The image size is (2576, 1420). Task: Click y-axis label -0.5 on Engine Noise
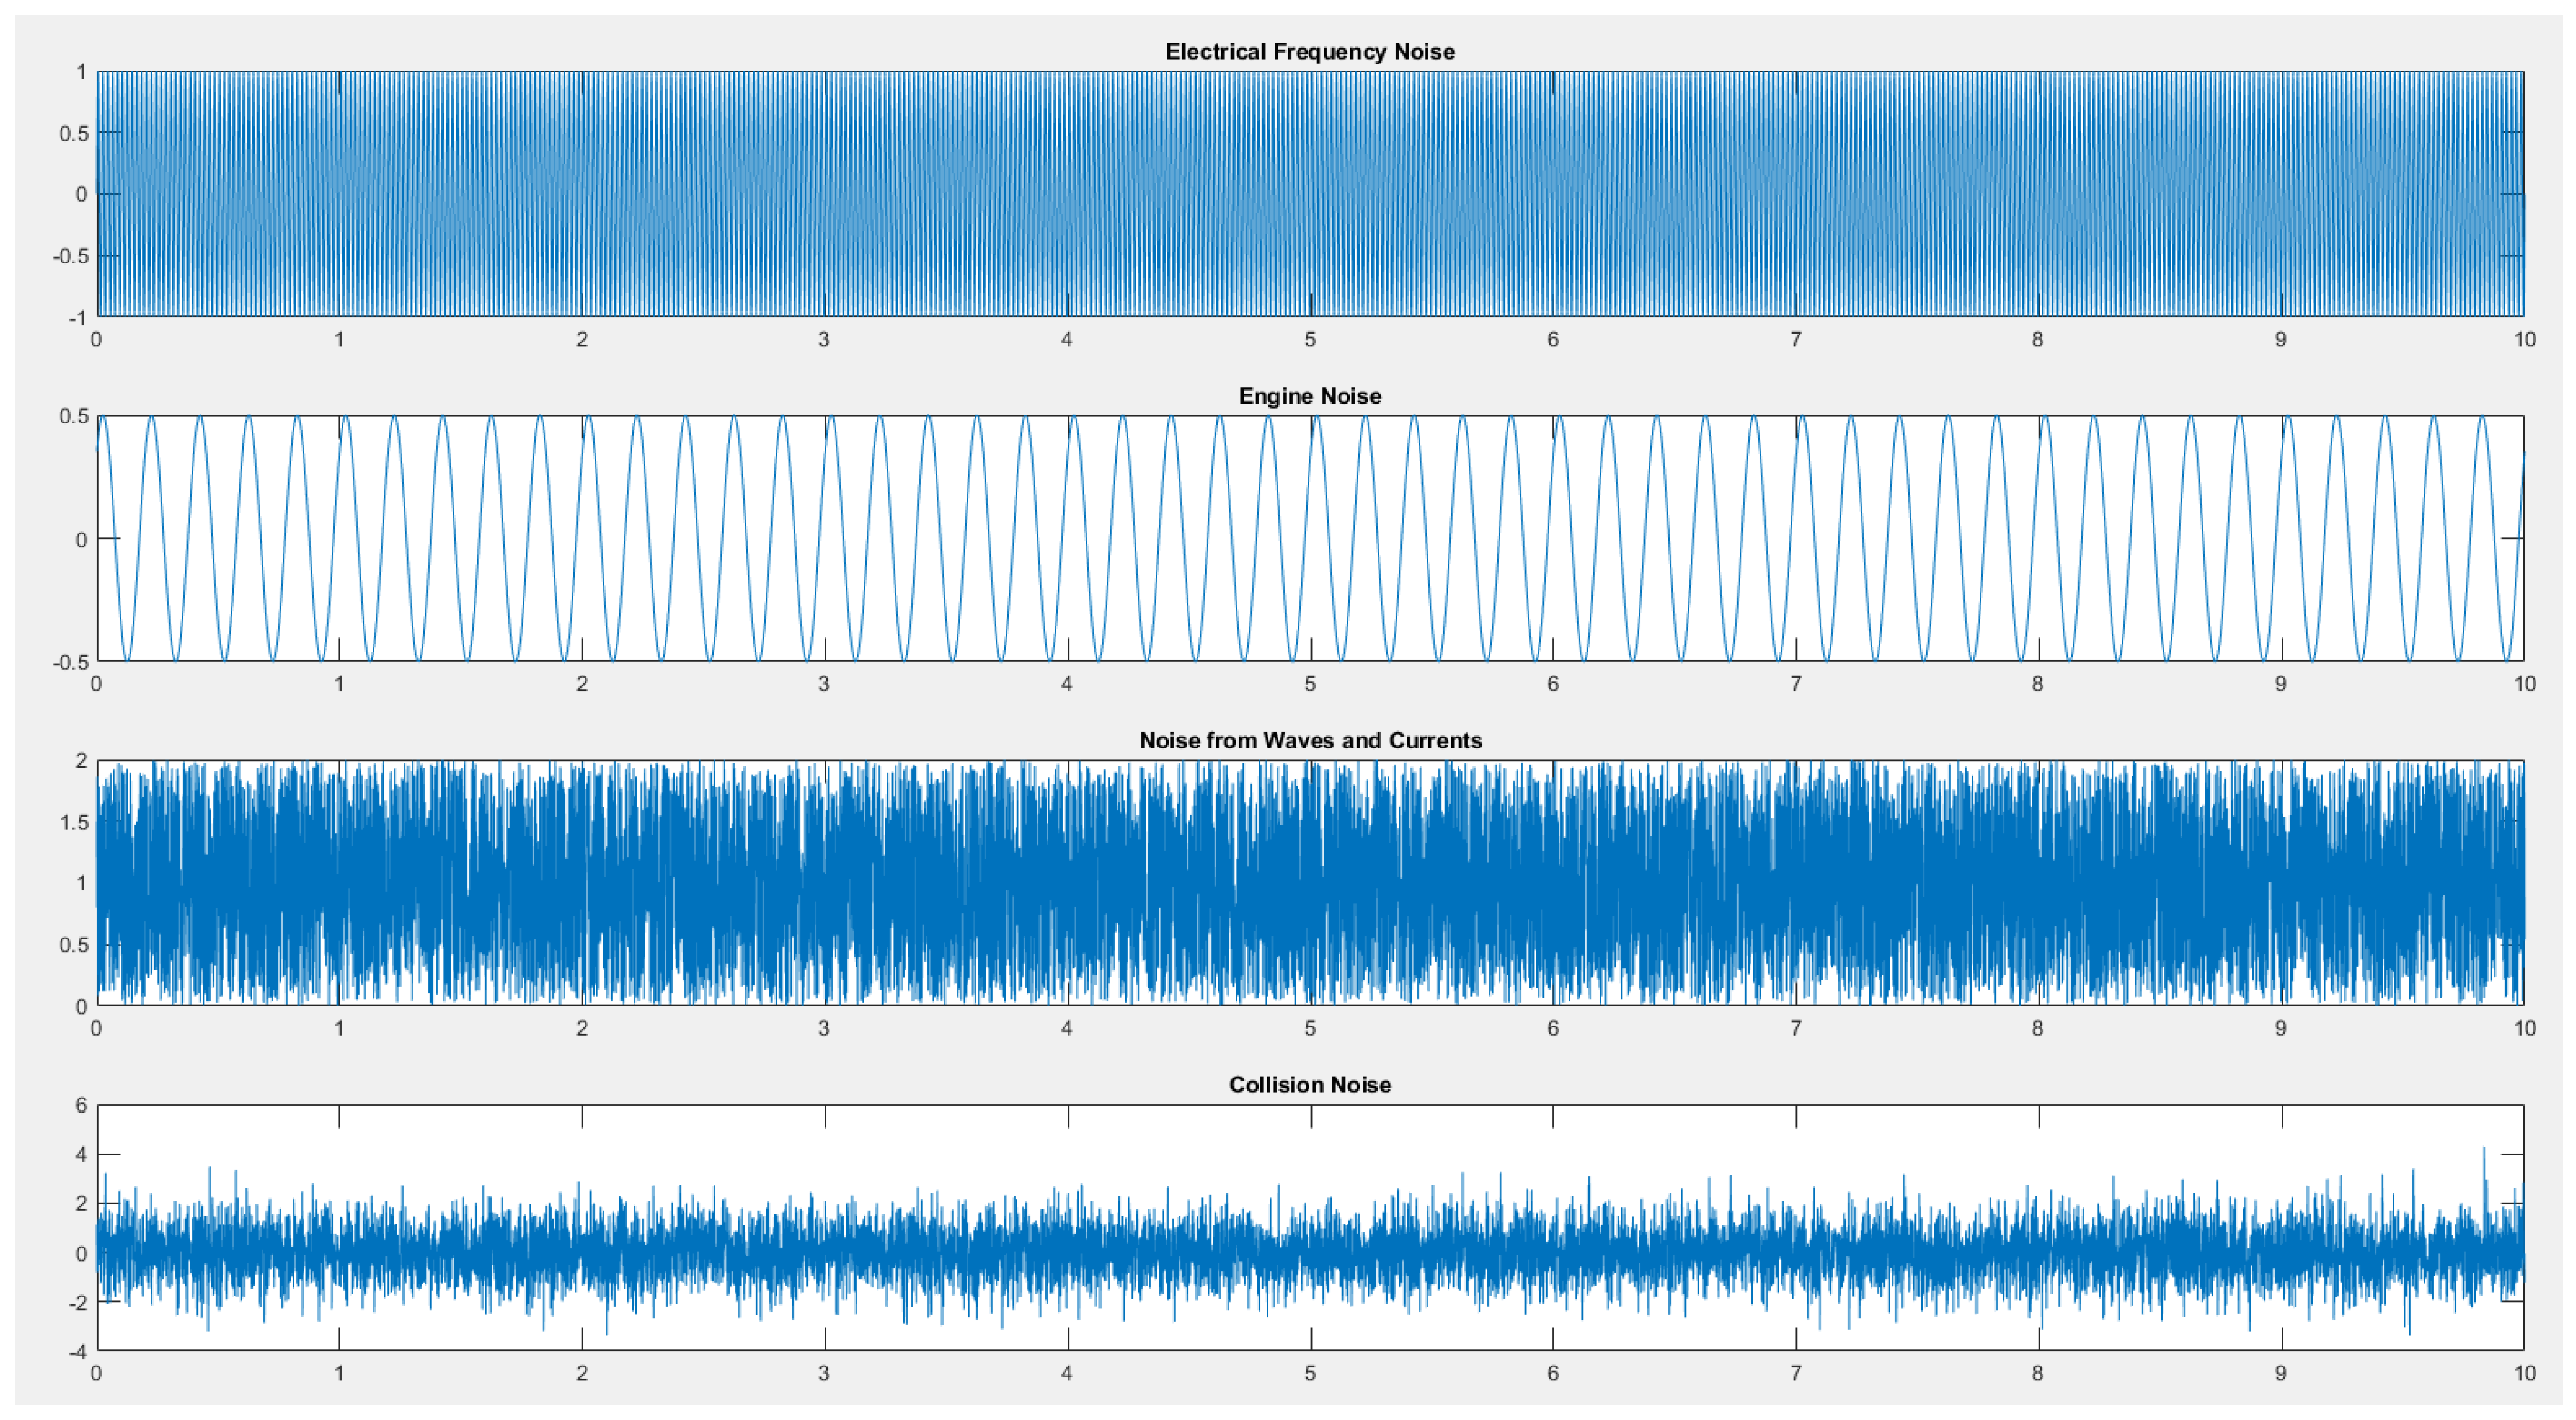pyautogui.click(x=70, y=662)
